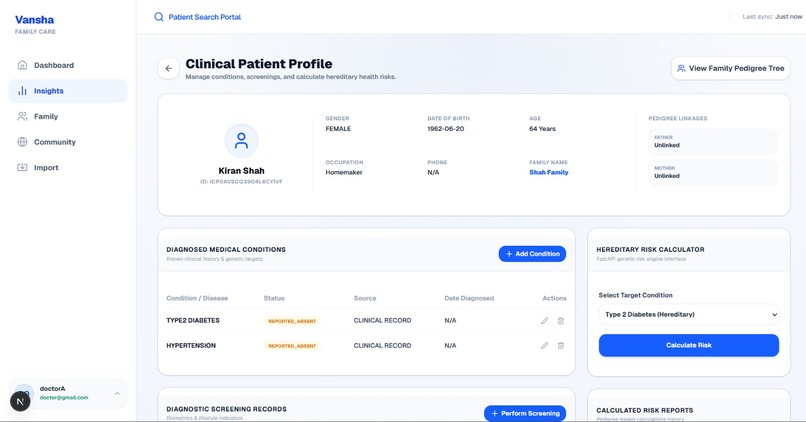This screenshot has height=422, width=806.
Task: Click the Hereditary Risk Calculator heading
Action: (650, 249)
